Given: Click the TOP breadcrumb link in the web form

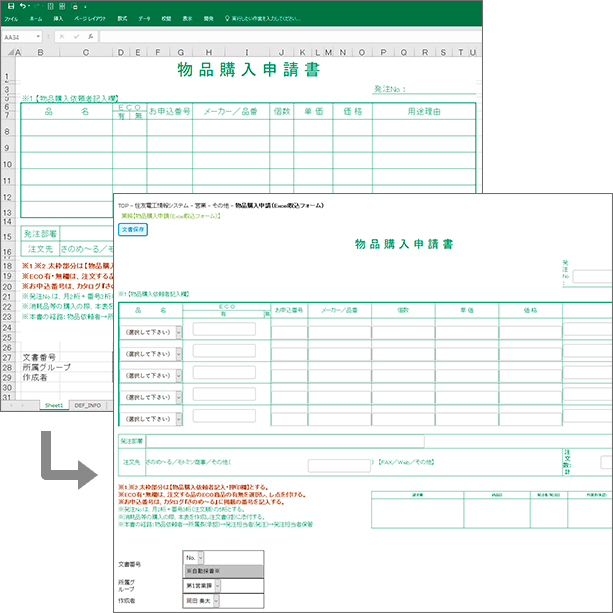Looking at the screenshot, I should 123,205.
